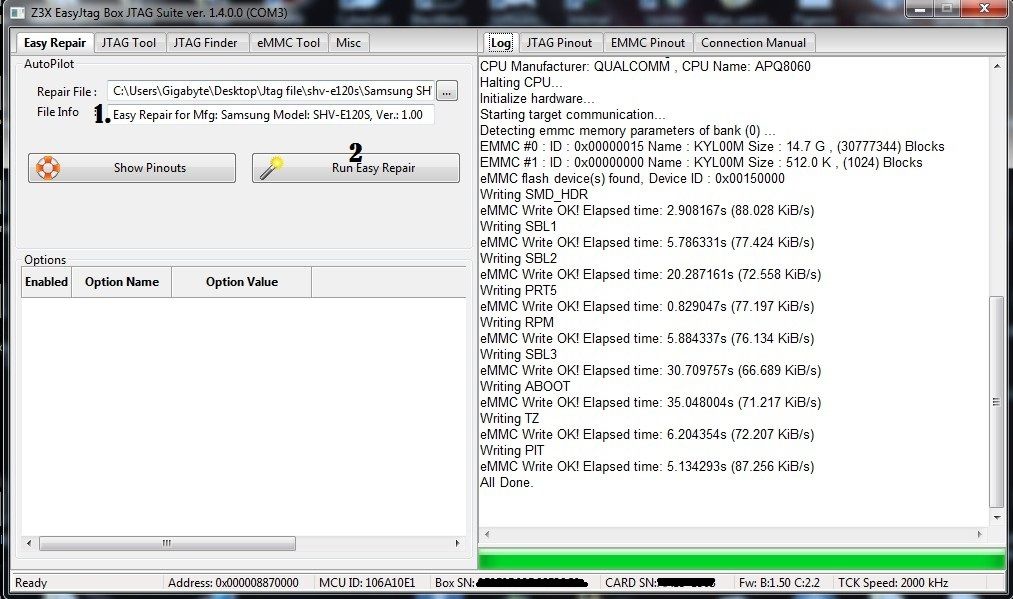Click the File Info text field
This screenshot has width=1013, height=599.
coord(271,115)
